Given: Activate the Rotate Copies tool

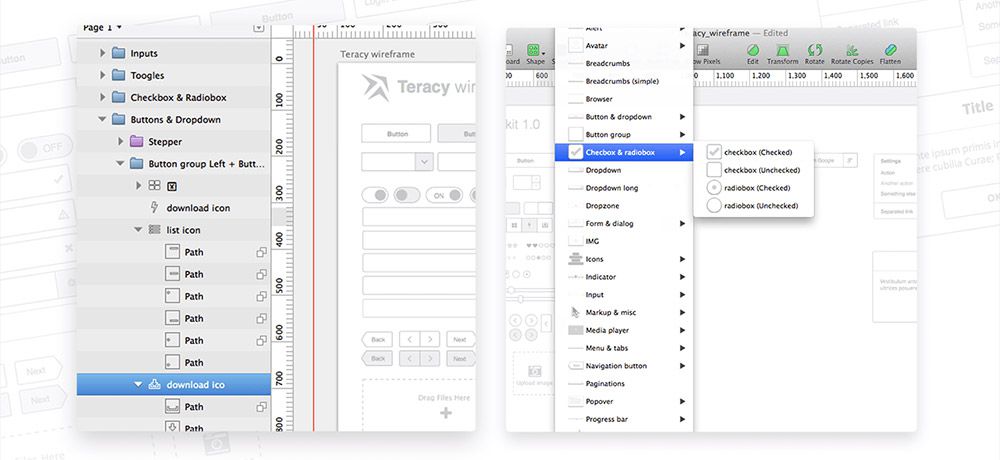Looking at the screenshot, I should [854, 50].
